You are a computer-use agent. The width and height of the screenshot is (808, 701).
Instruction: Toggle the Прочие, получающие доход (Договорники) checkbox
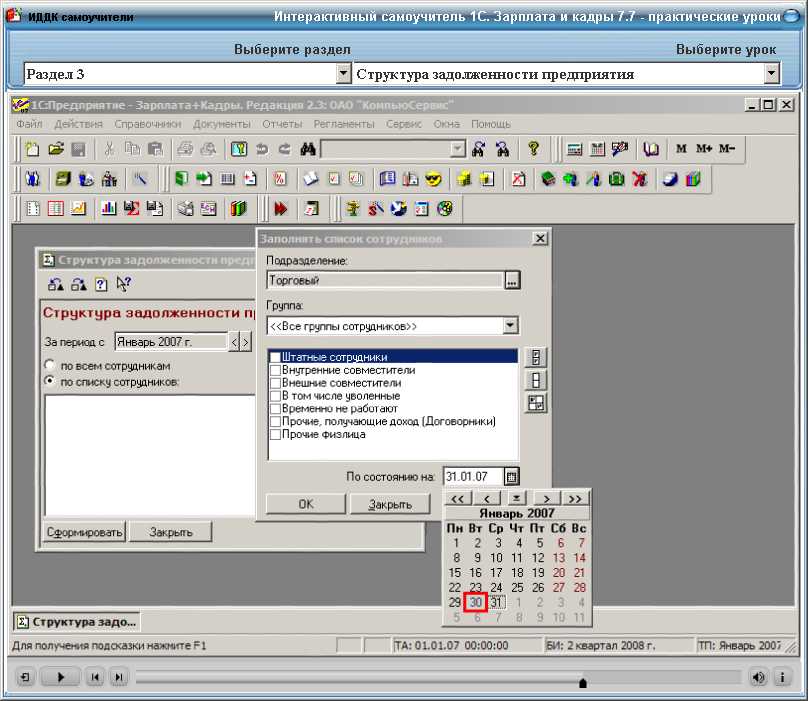tap(275, 422)
